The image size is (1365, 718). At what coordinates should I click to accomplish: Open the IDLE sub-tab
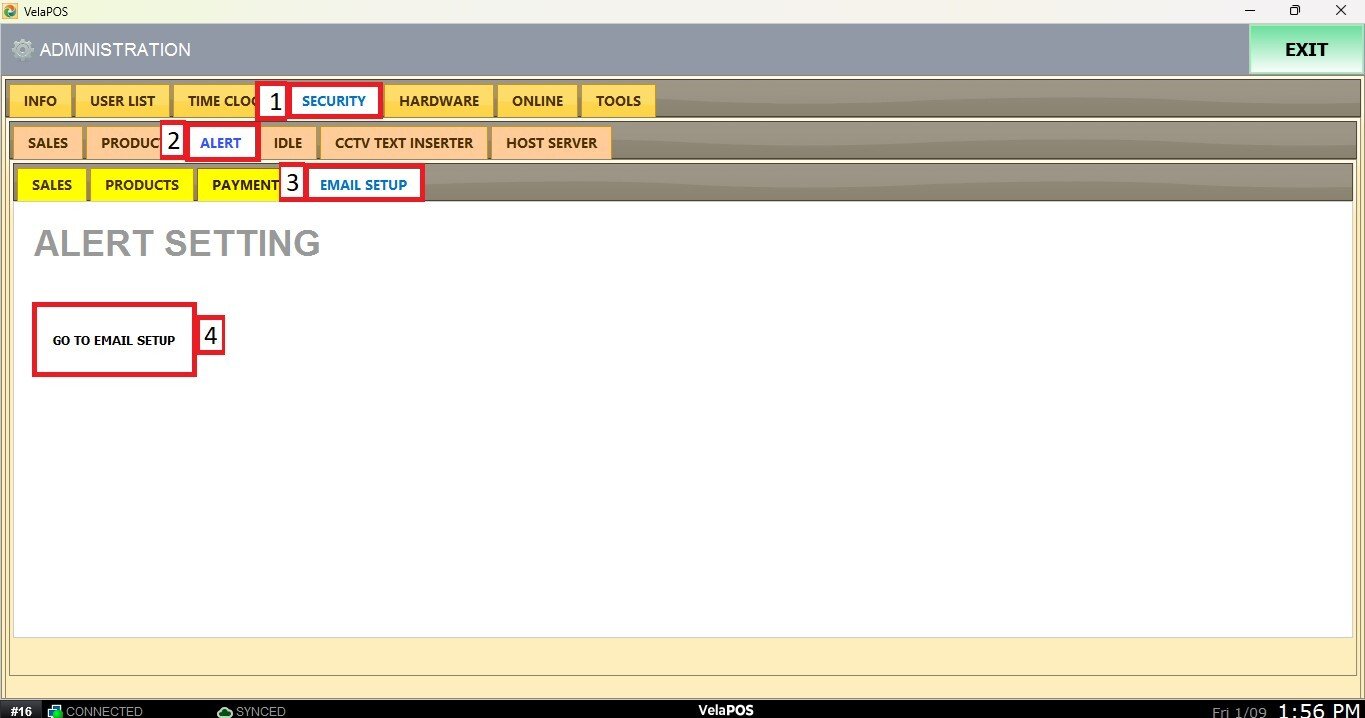pyautogui.click(x=288, y=143)
